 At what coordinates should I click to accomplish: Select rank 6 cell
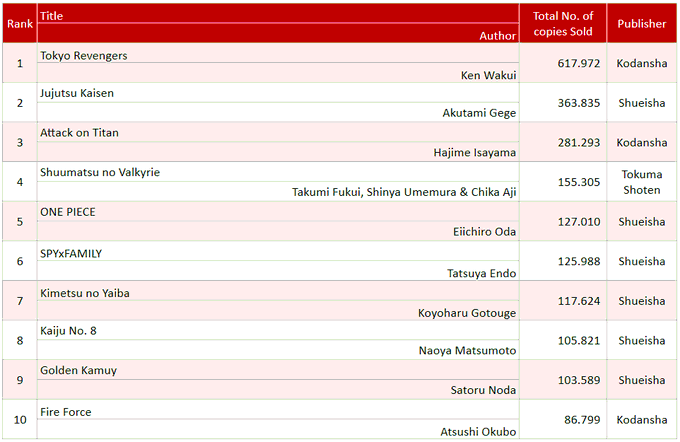(20, 261)
